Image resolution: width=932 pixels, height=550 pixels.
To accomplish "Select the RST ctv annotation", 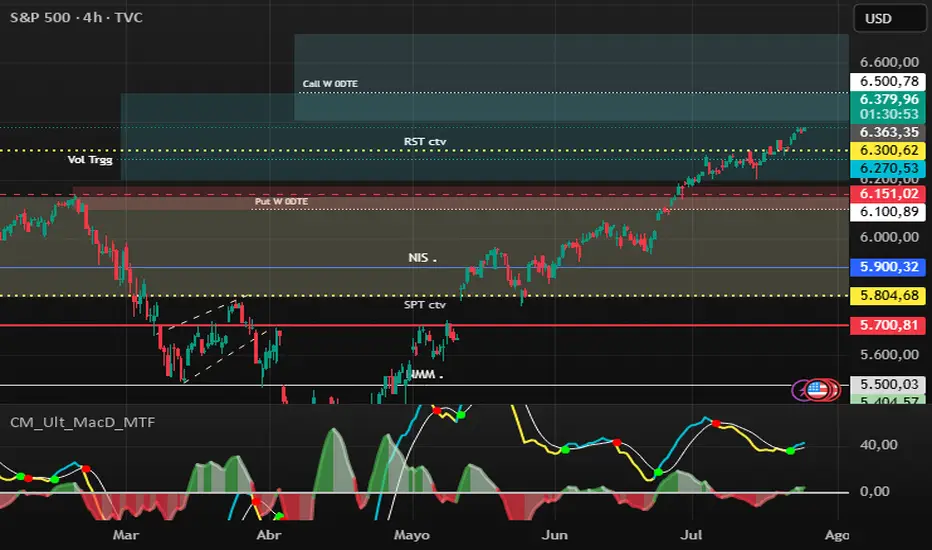I will (424, 142).
